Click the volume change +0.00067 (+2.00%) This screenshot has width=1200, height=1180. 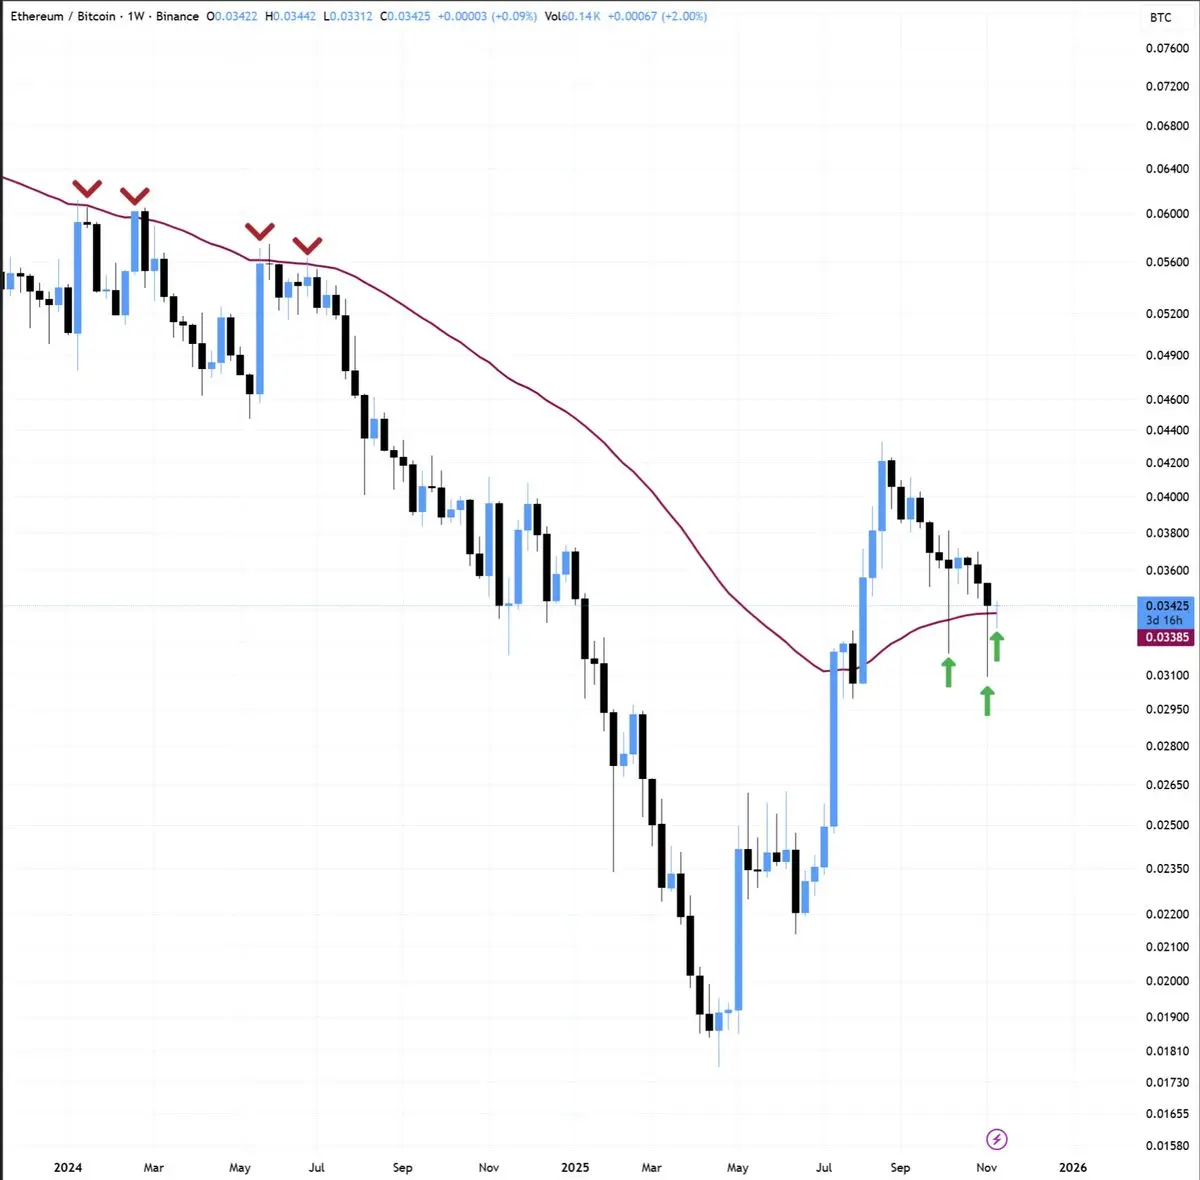pyautogui.click(x=657, y=17)
